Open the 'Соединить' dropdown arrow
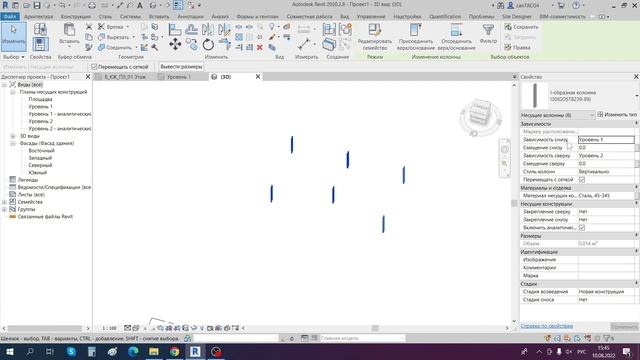The image size is (640, 360). pos(137,47)
